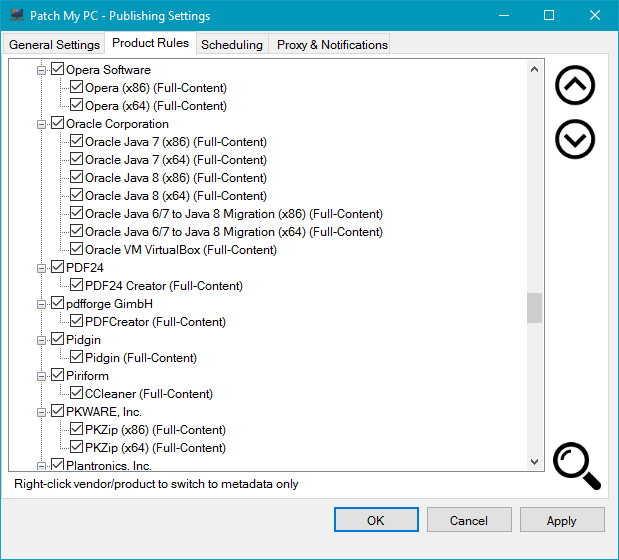This screenshot has height=560, width=619.
Task: Open search with the magnifying glass icon
Action: [577, 466]
